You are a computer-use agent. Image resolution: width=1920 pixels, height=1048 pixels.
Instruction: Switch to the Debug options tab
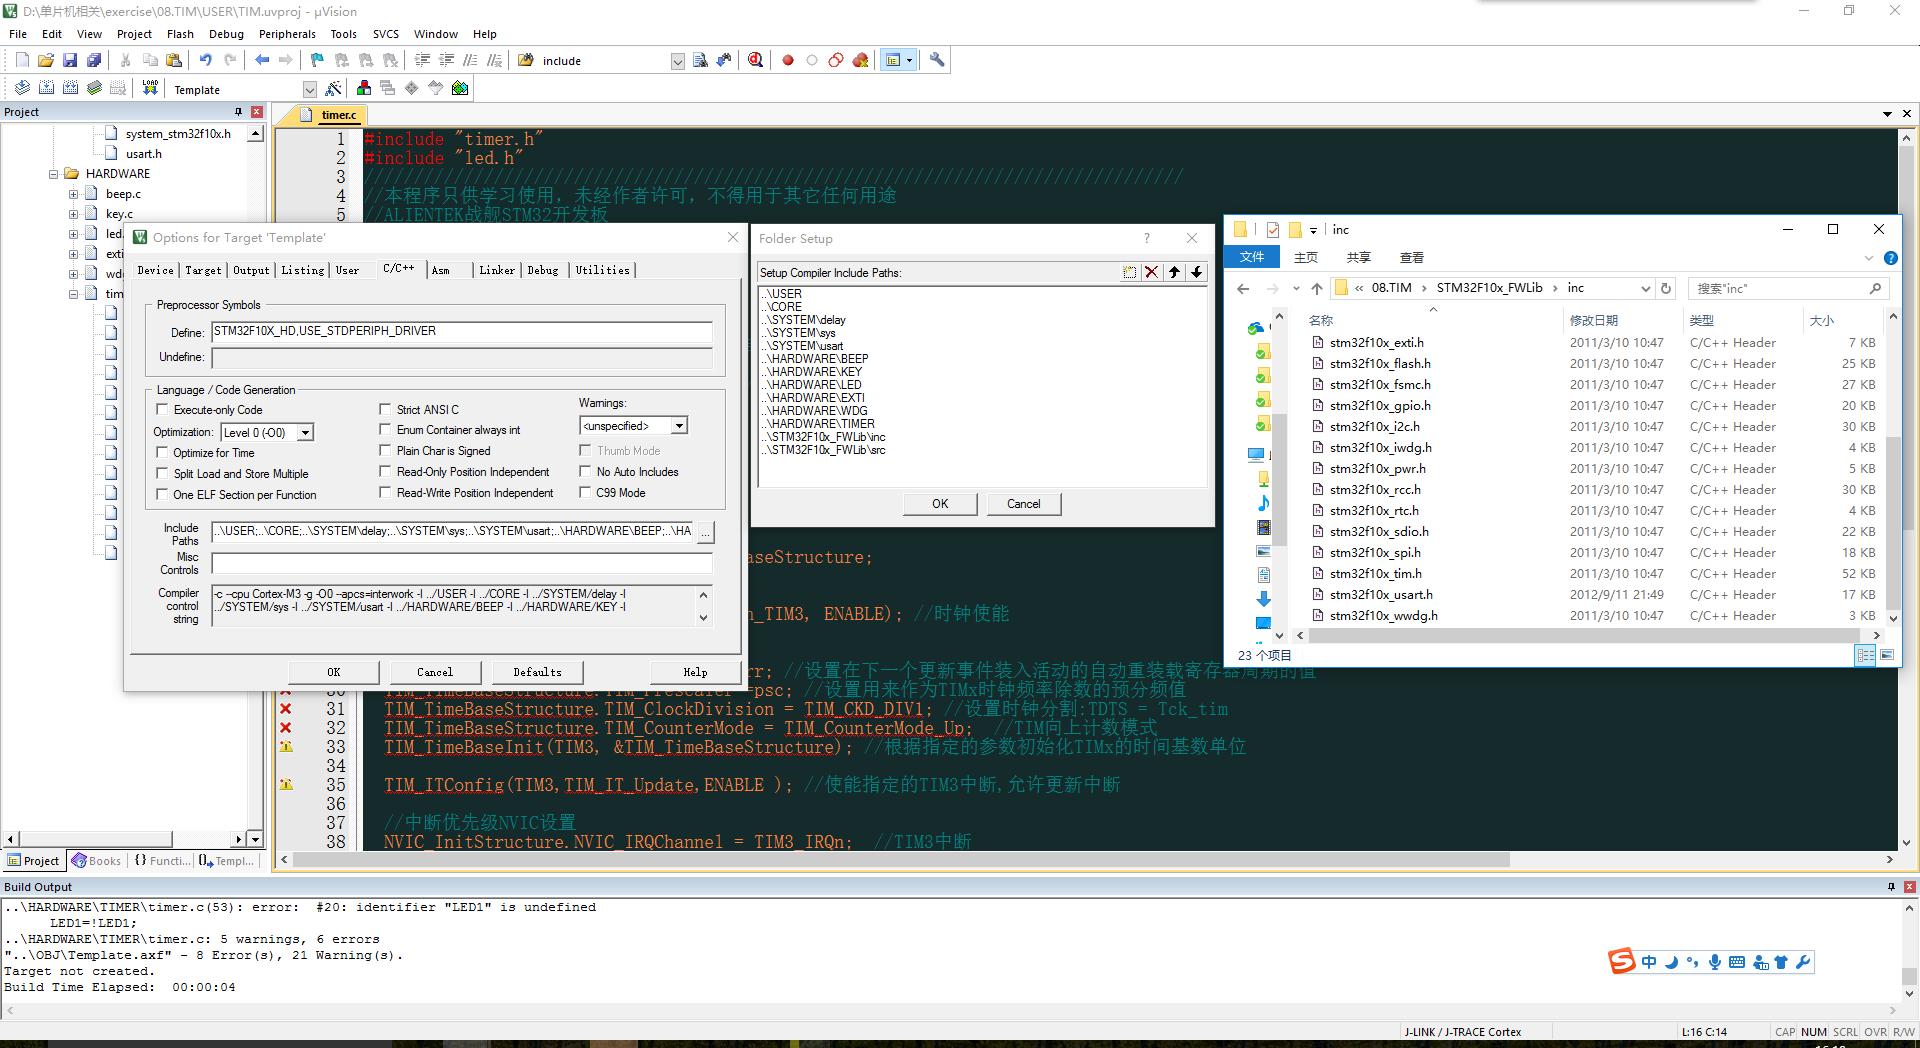(543, 270)
